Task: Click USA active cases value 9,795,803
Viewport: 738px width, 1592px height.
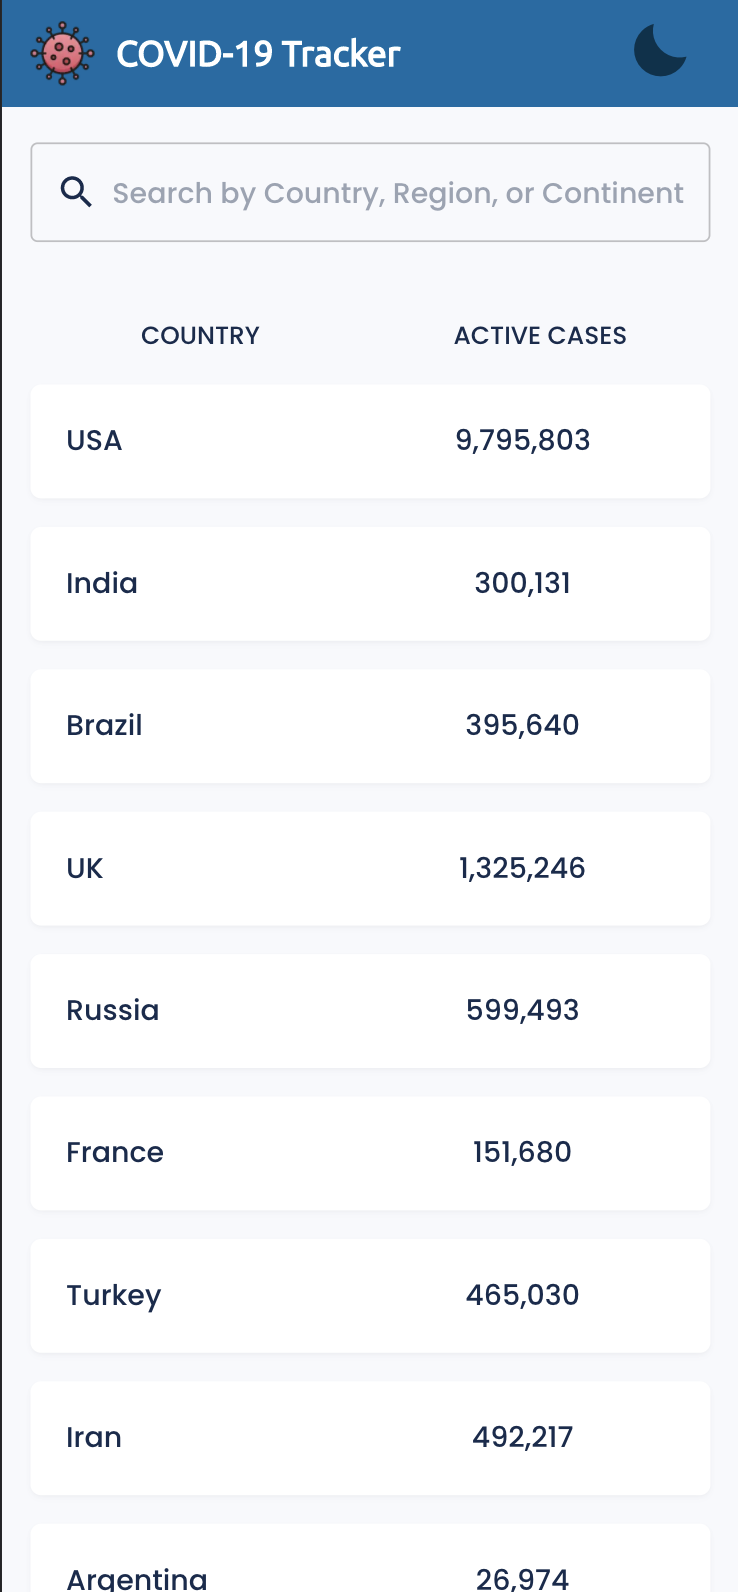Action: point(523,440)
